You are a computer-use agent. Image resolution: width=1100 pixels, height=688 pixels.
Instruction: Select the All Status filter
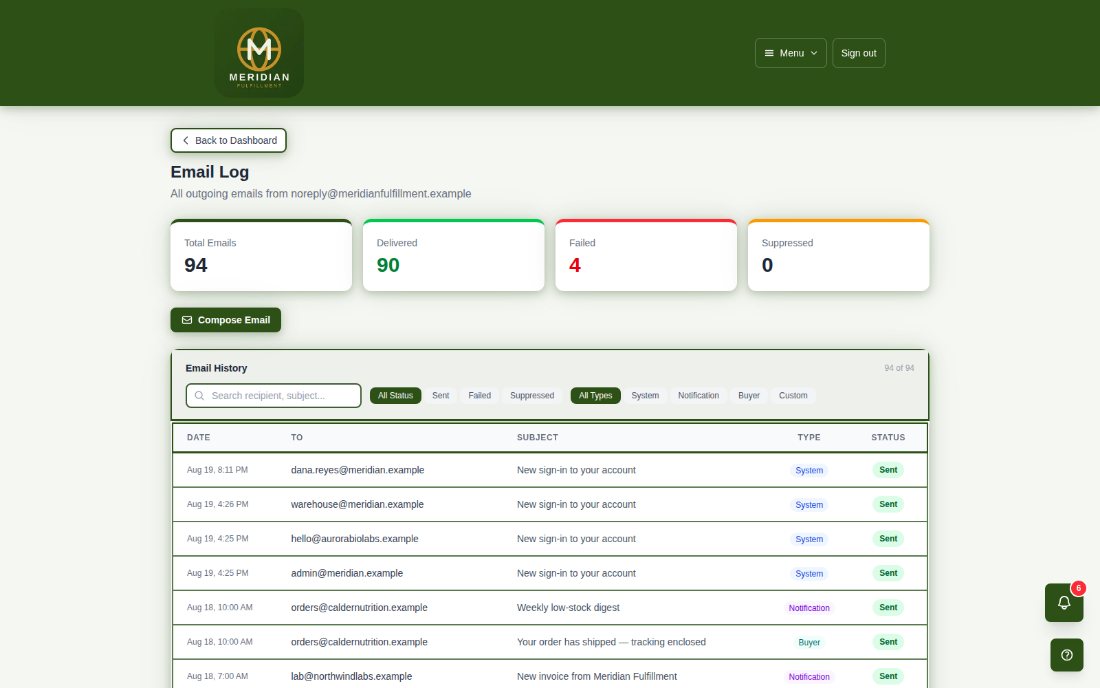[396, 396]
